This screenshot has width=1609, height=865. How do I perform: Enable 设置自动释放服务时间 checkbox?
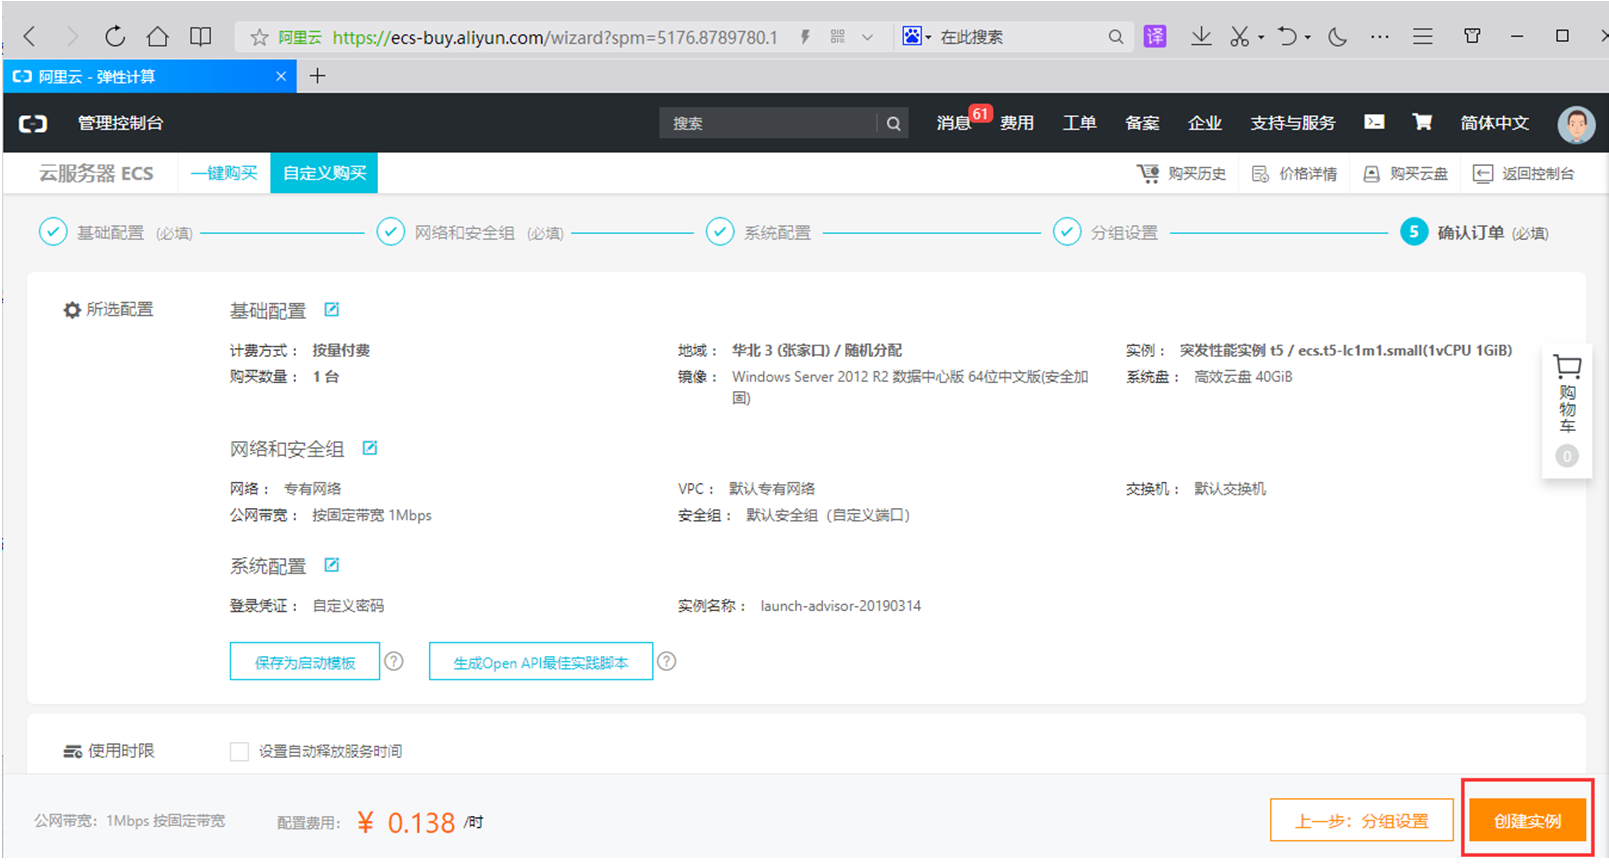[x=239, y=751]
